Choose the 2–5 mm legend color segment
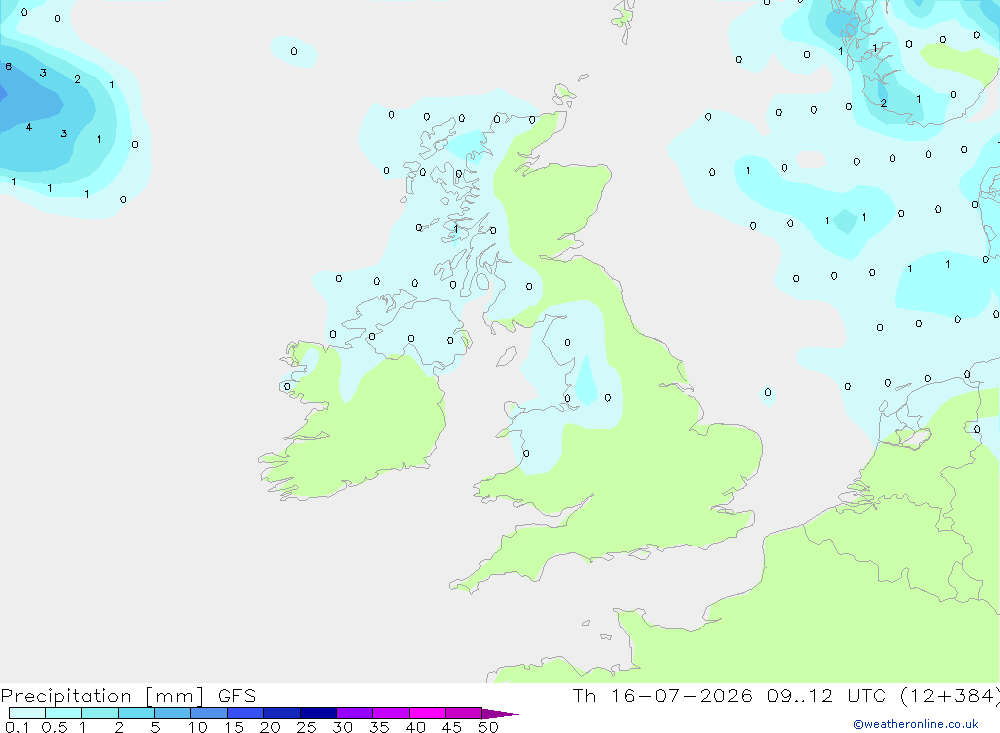This screenshot has height=733, width=1000. (136, 713)
